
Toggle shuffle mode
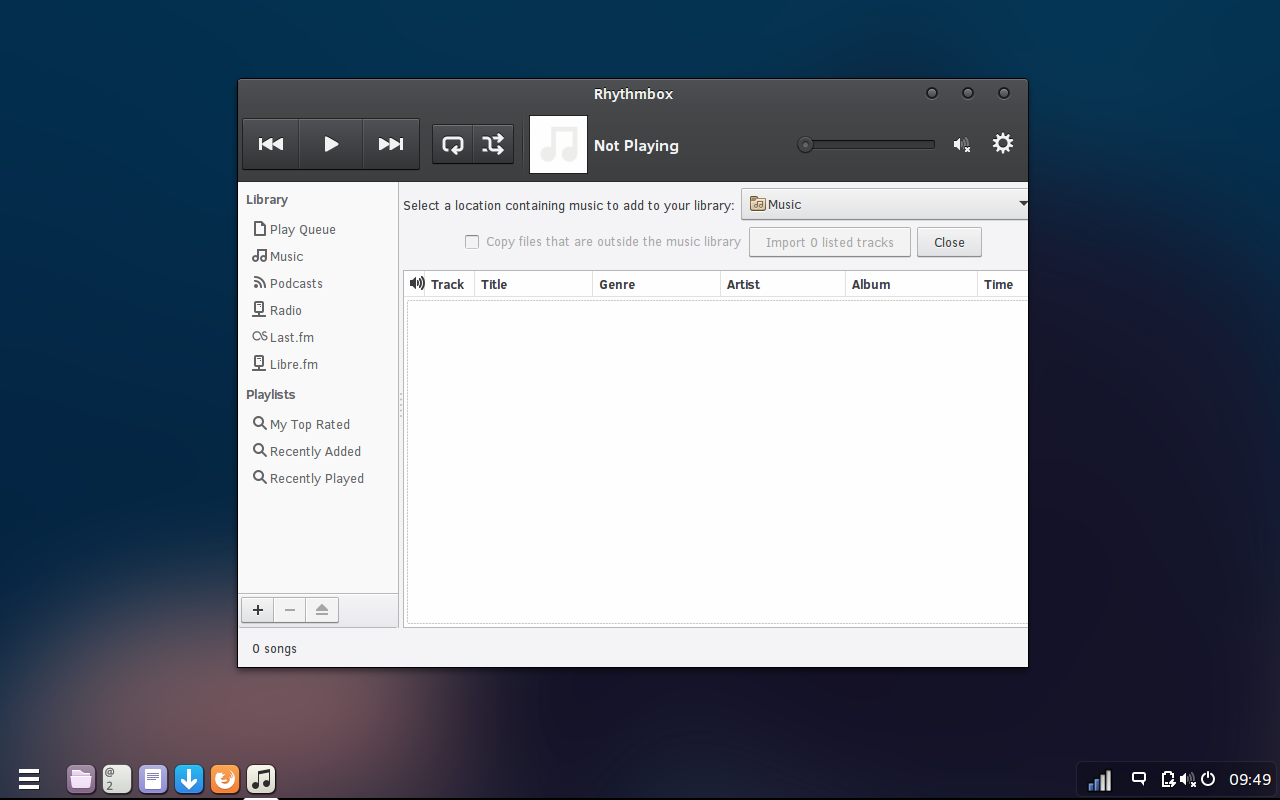pyautogui.click(x=493, y=144)
